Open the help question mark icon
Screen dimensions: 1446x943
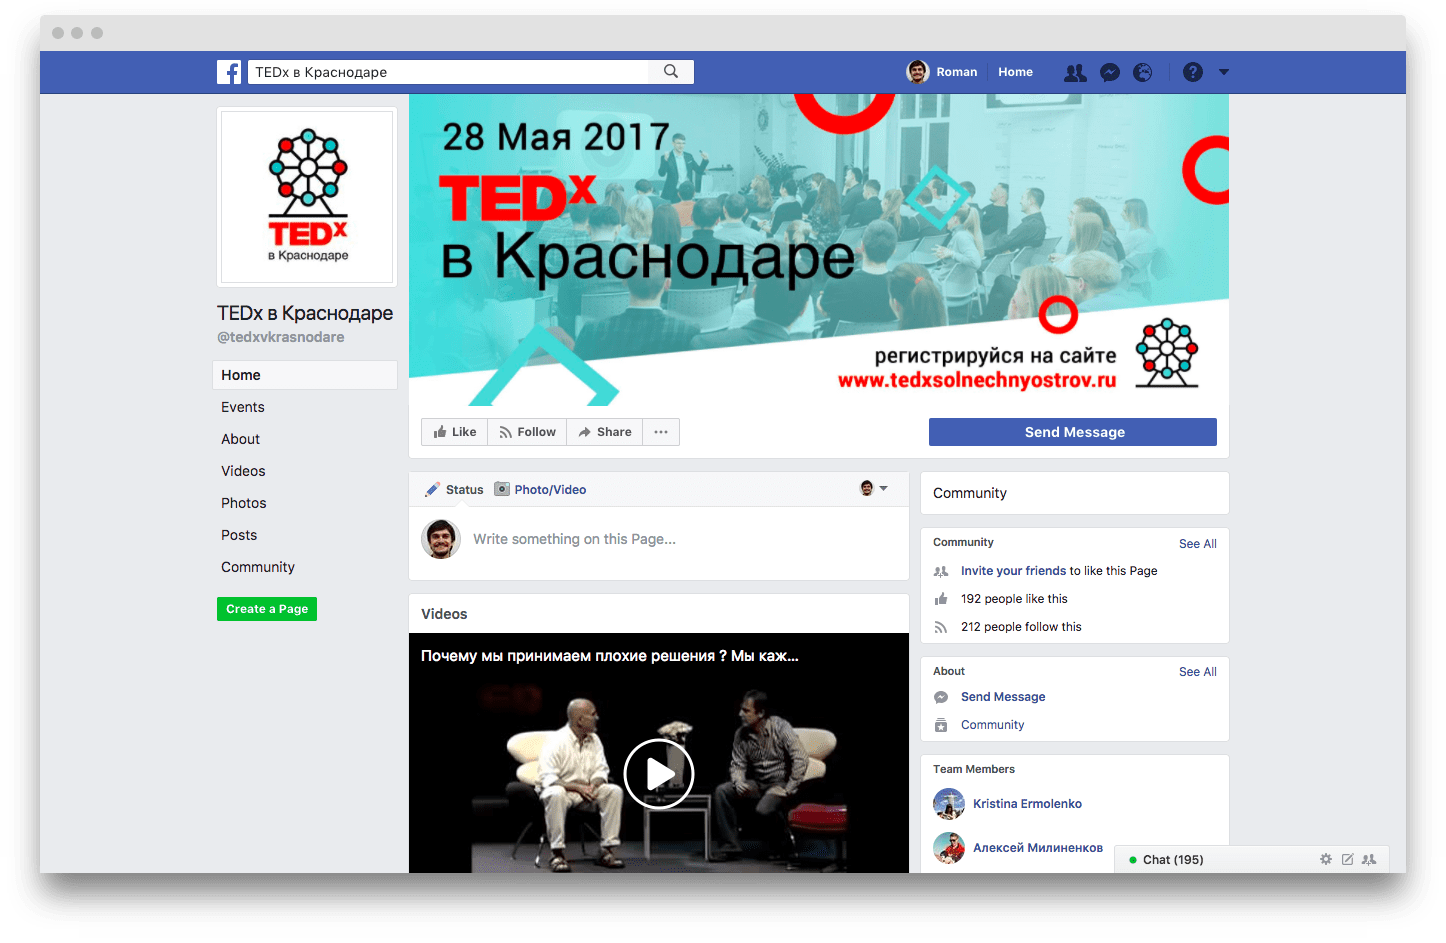click(x=1193, y=72)
